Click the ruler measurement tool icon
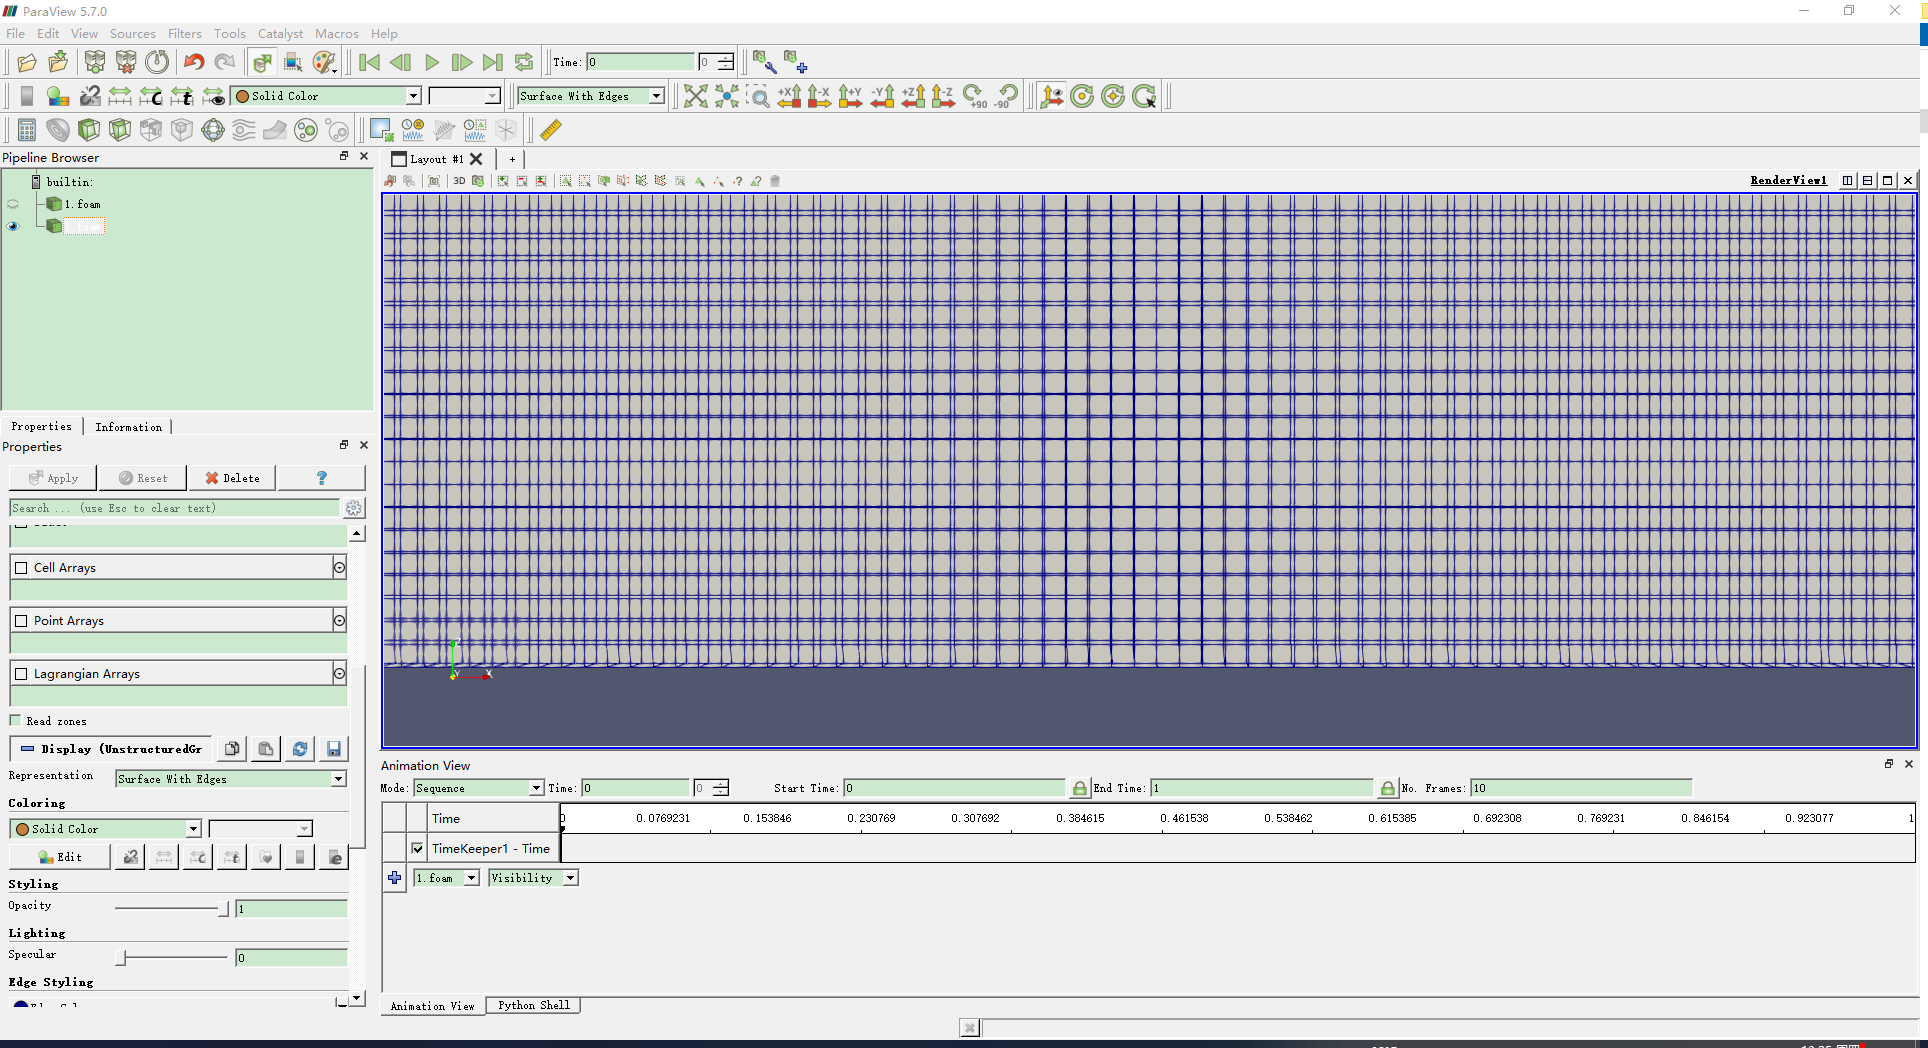Viewport: 1928px width, 1048px height. (x=550, y=130)
